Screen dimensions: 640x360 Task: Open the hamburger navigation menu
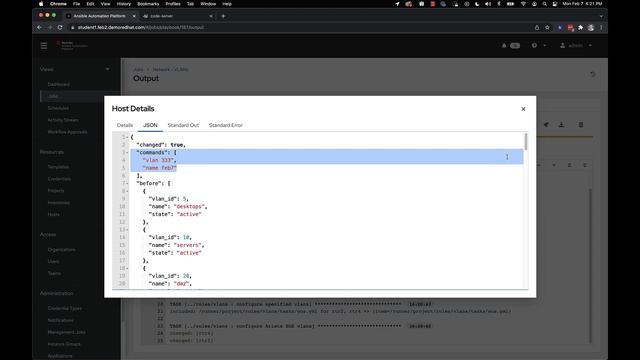[44, 46]
